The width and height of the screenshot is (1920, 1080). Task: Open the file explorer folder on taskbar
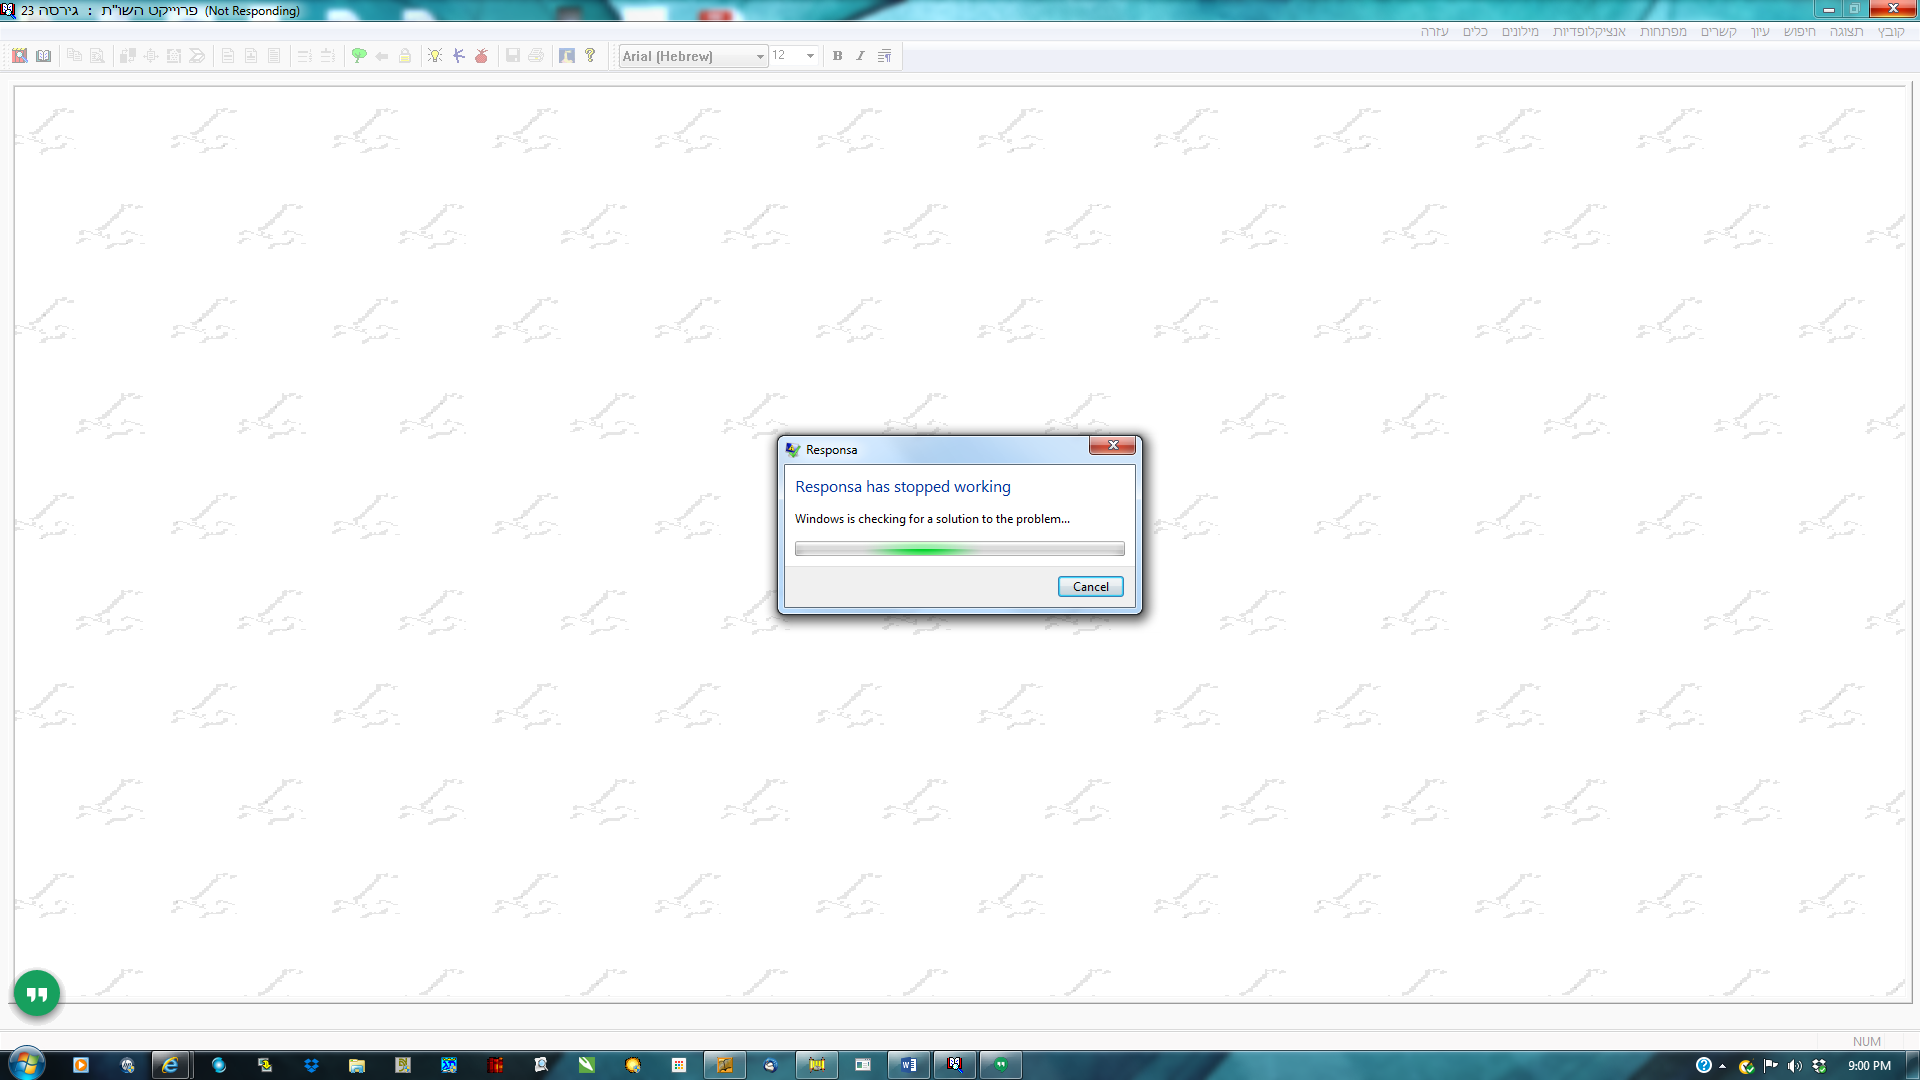tap(357, 1065)
